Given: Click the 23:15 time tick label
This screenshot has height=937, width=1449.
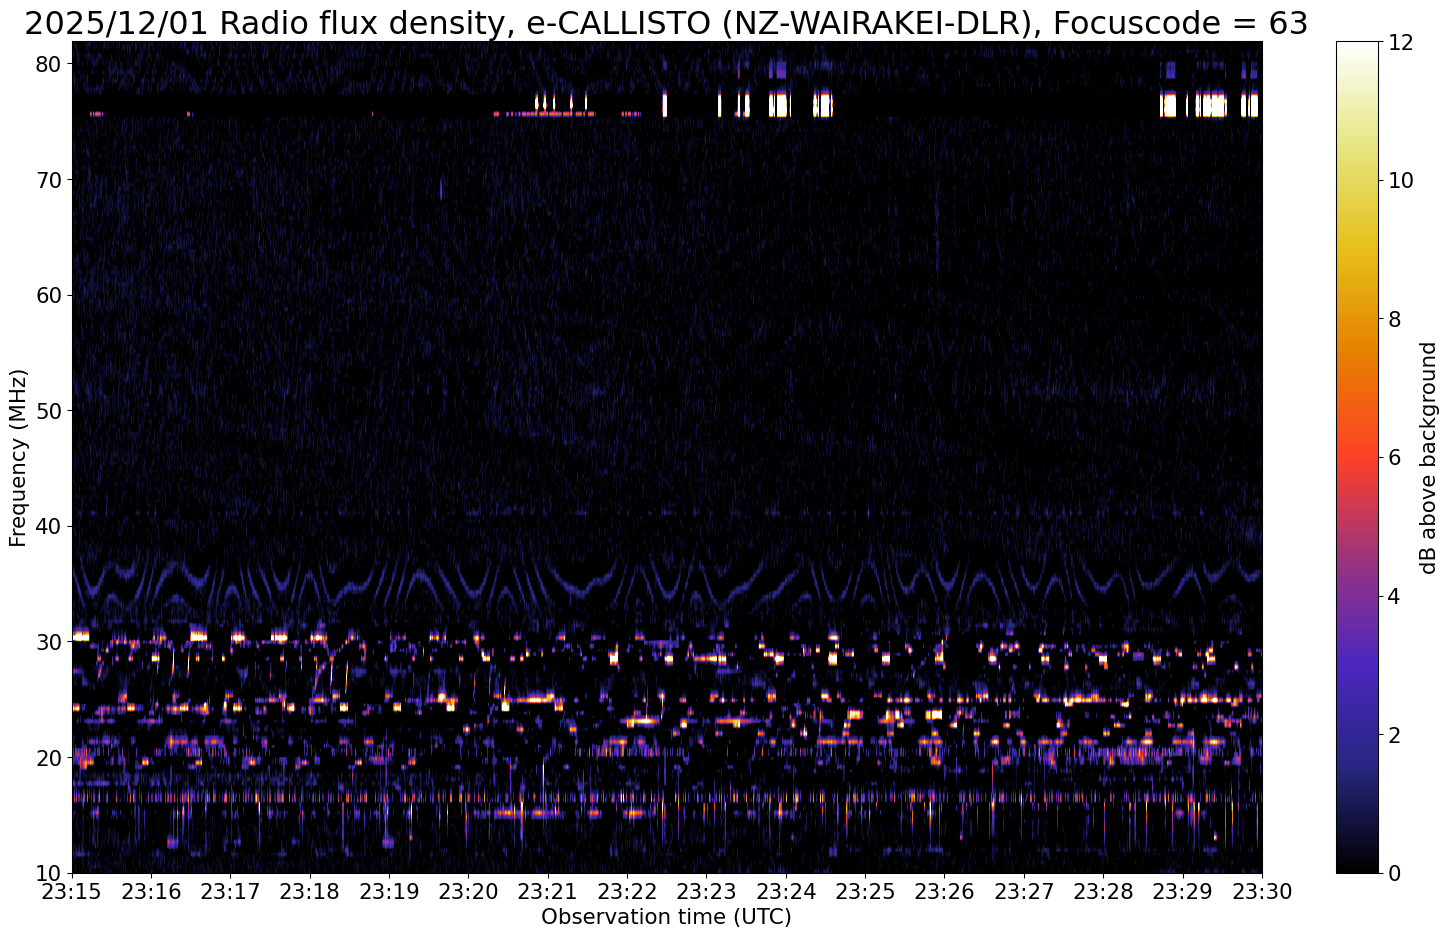Looking at the screenshot, I should [x=72, y=891].
